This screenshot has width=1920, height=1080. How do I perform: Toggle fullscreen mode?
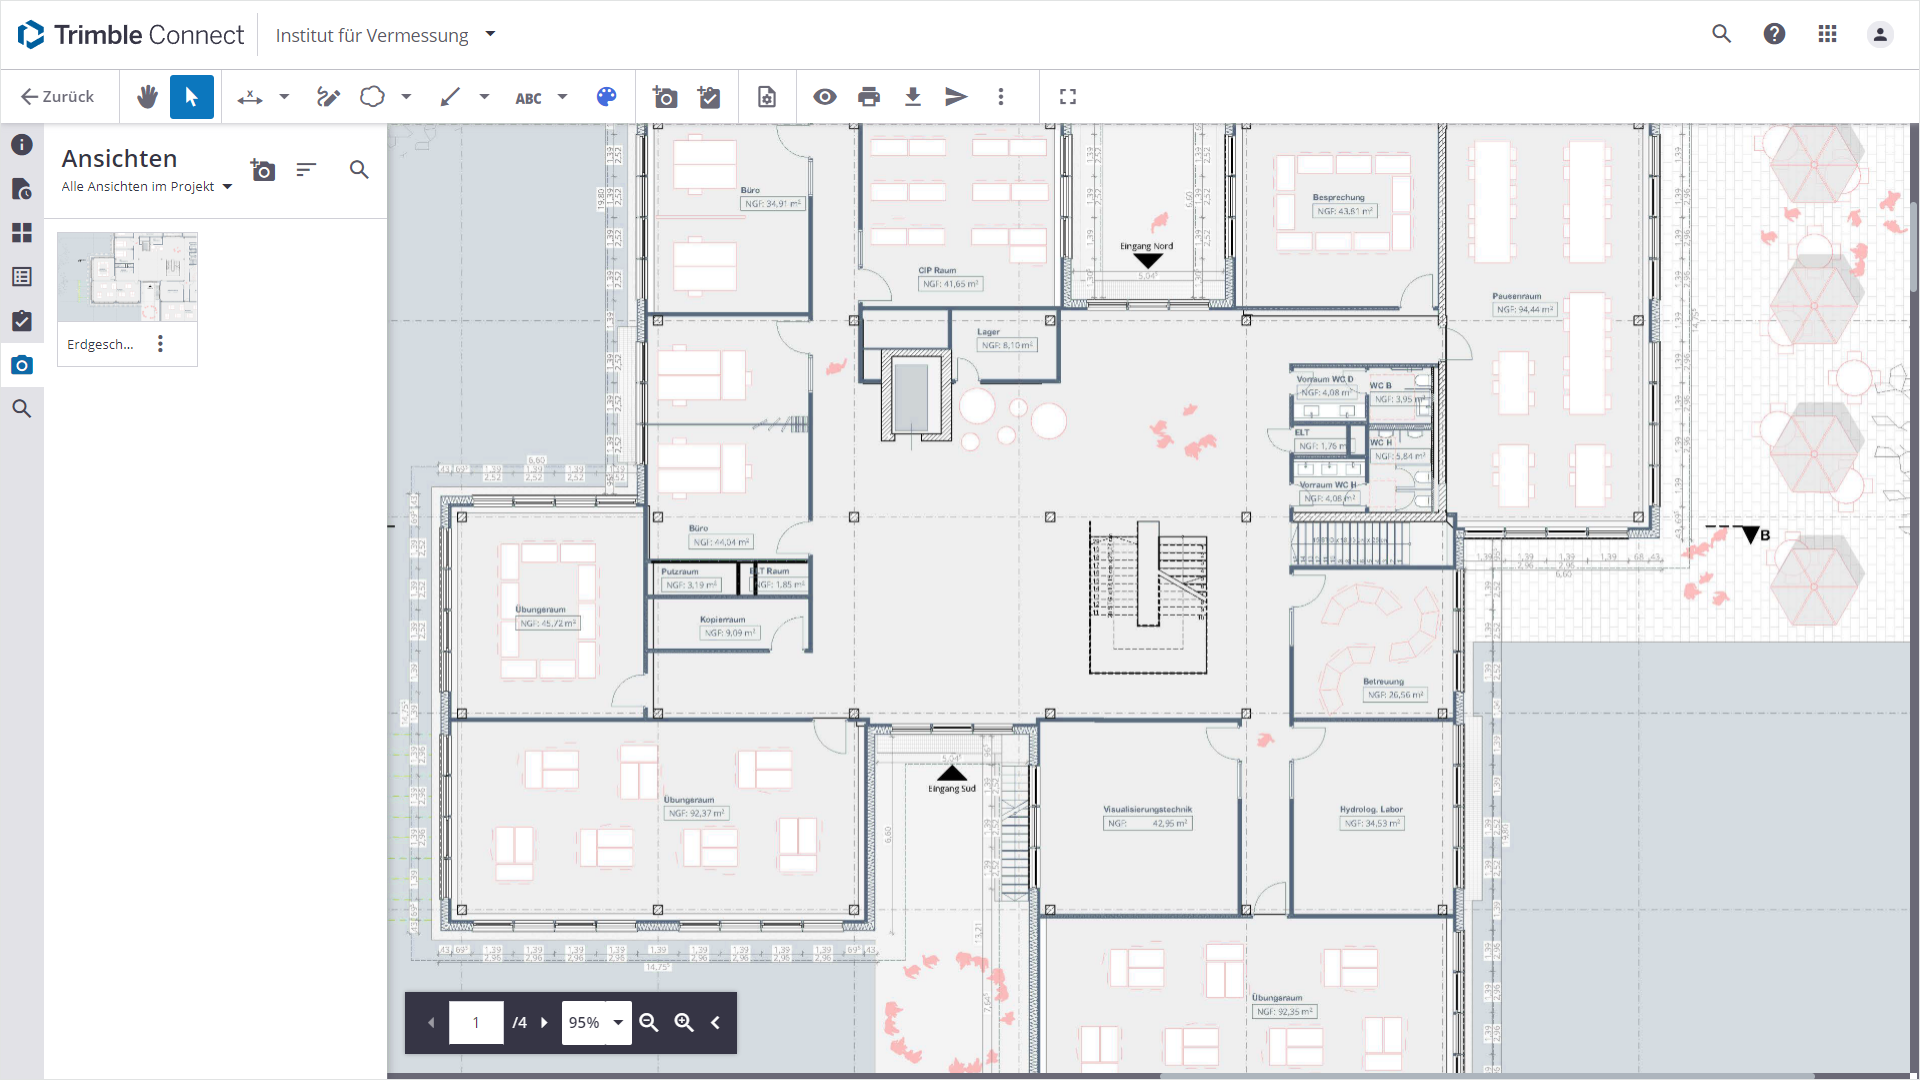pos(1068,97)
